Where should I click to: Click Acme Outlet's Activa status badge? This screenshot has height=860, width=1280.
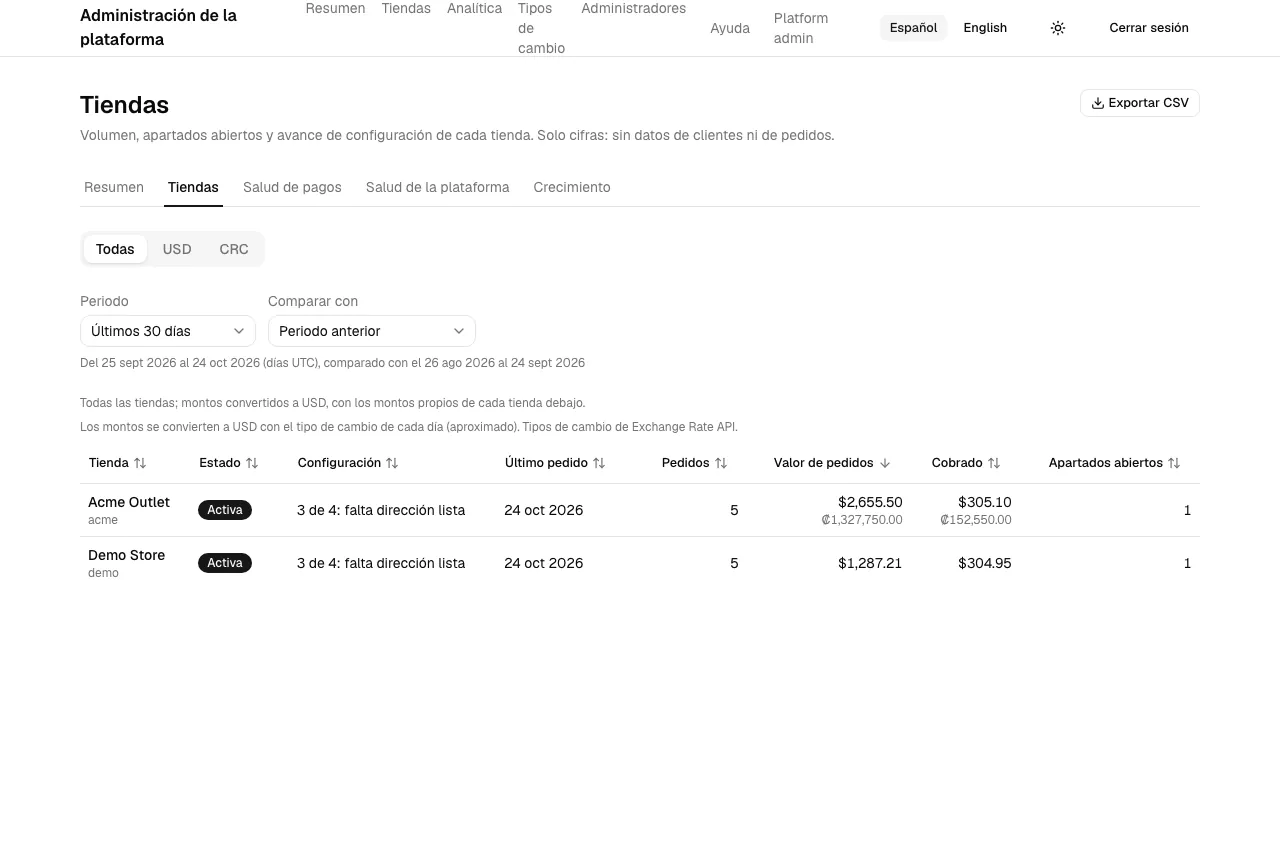[225, 510]
